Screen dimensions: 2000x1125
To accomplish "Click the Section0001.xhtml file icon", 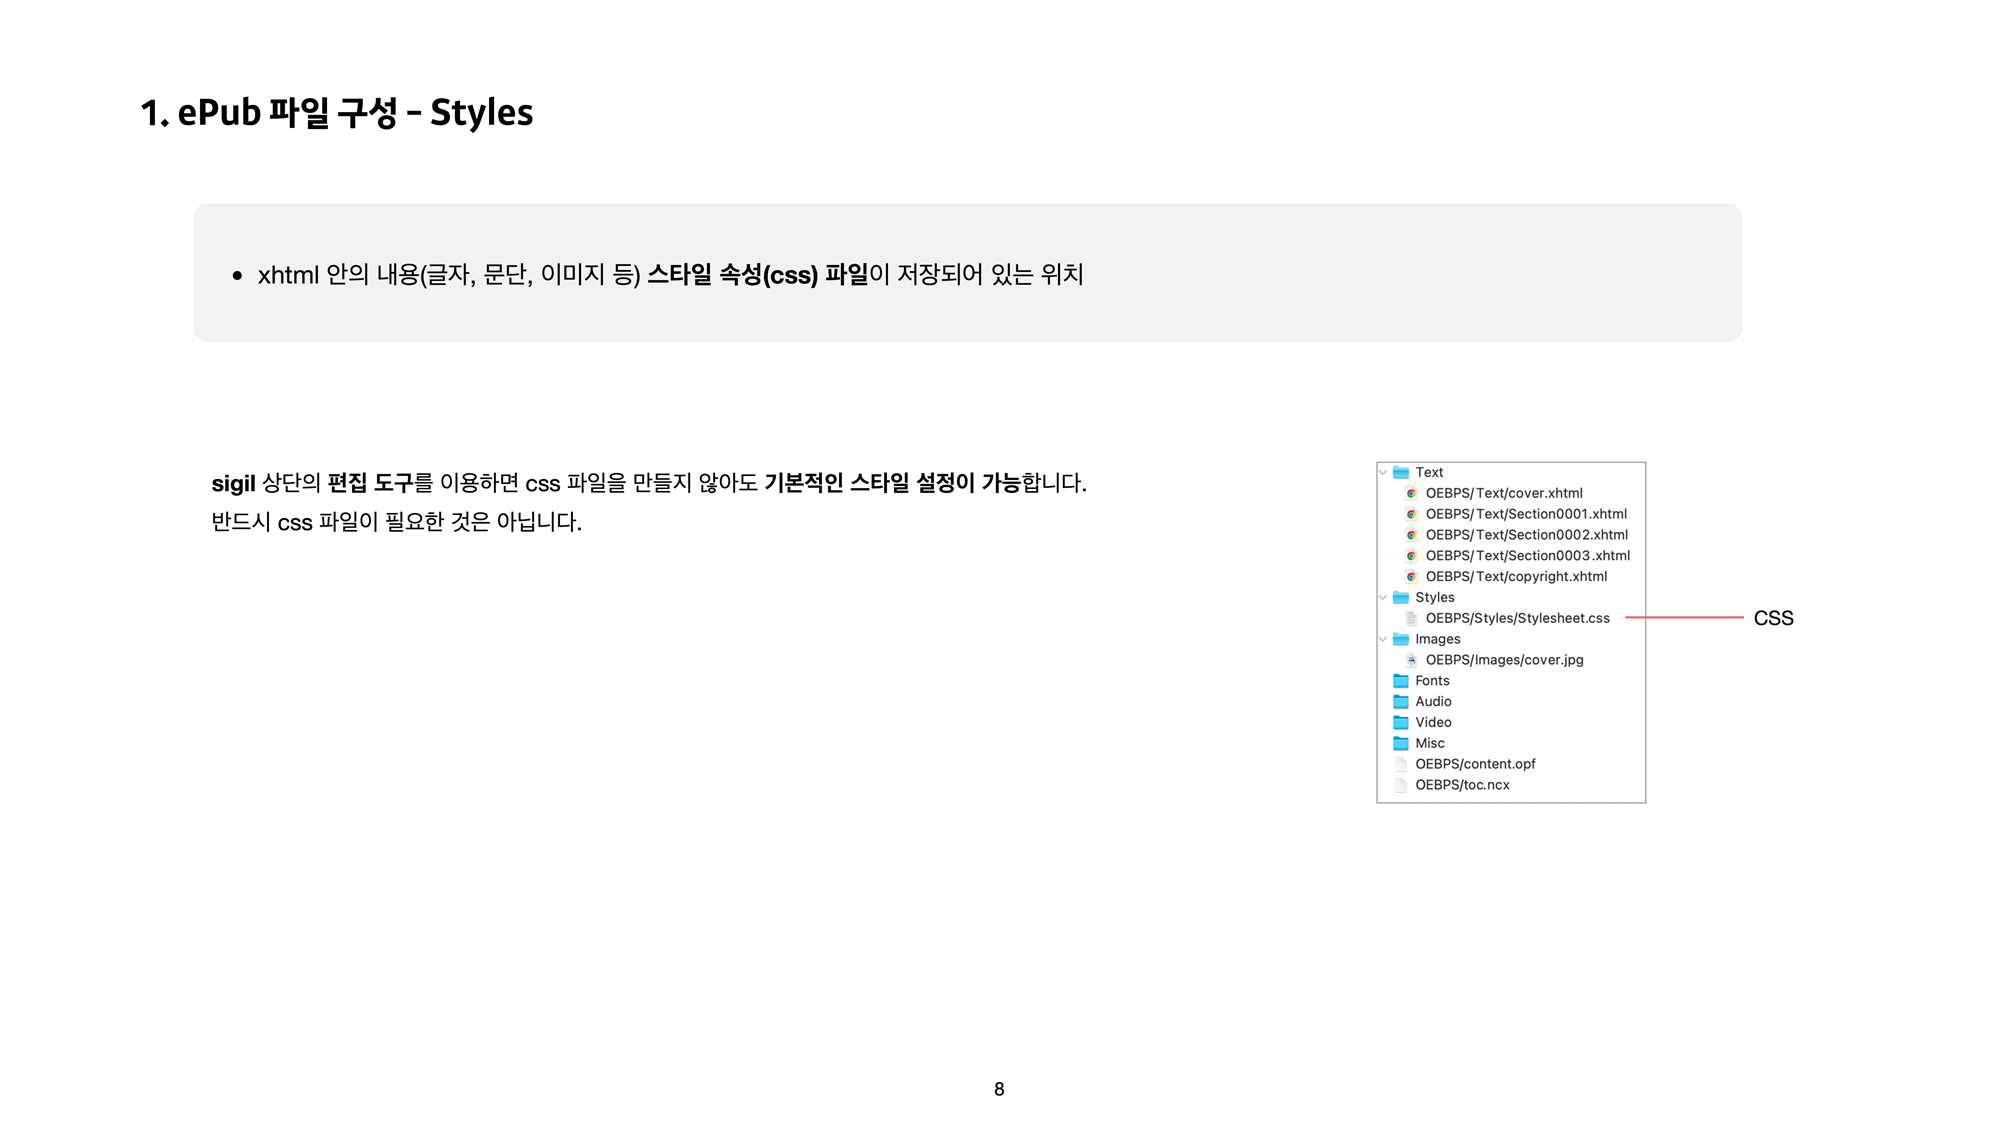I will pyautogui.click(x=1411, y=514).
